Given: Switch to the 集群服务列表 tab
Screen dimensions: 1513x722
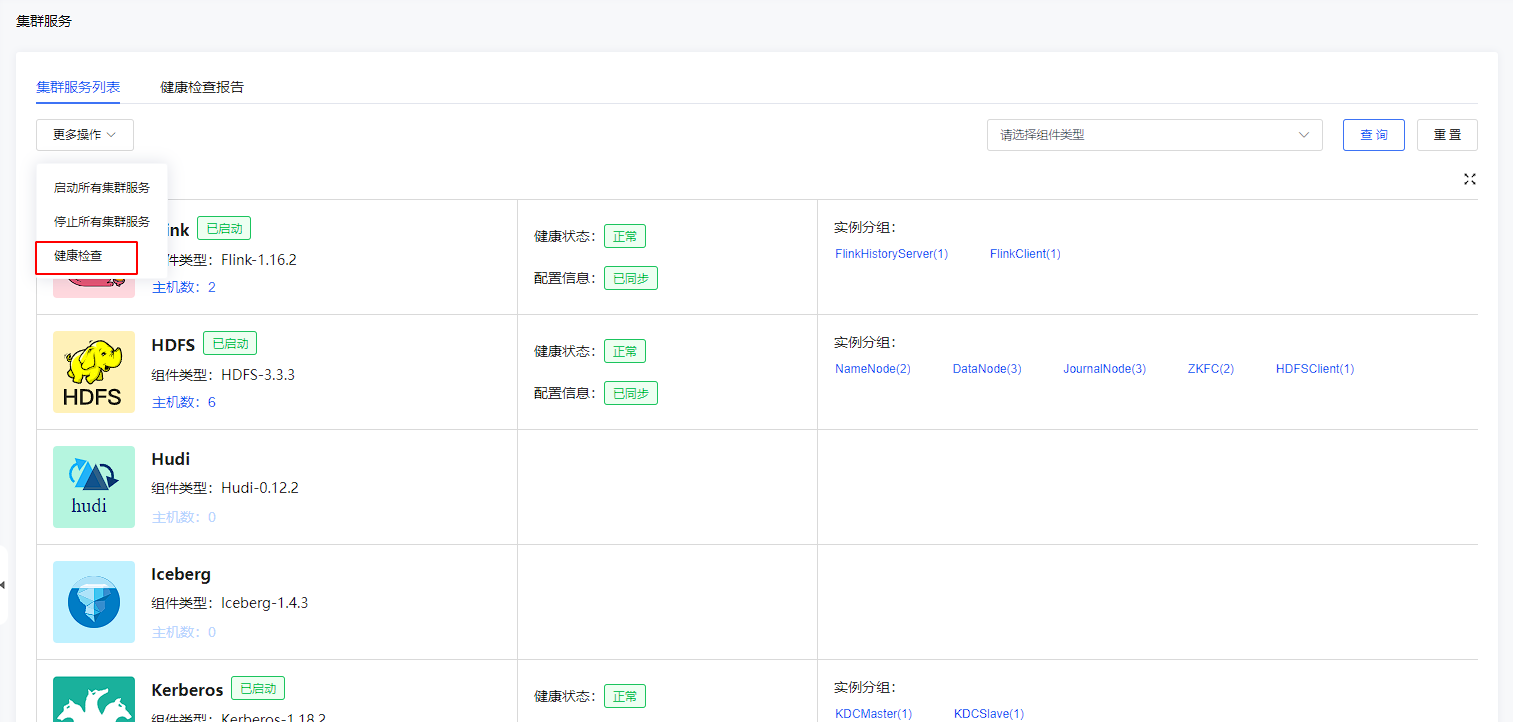Looking at the screenshot, I should (x=78, y=87).
